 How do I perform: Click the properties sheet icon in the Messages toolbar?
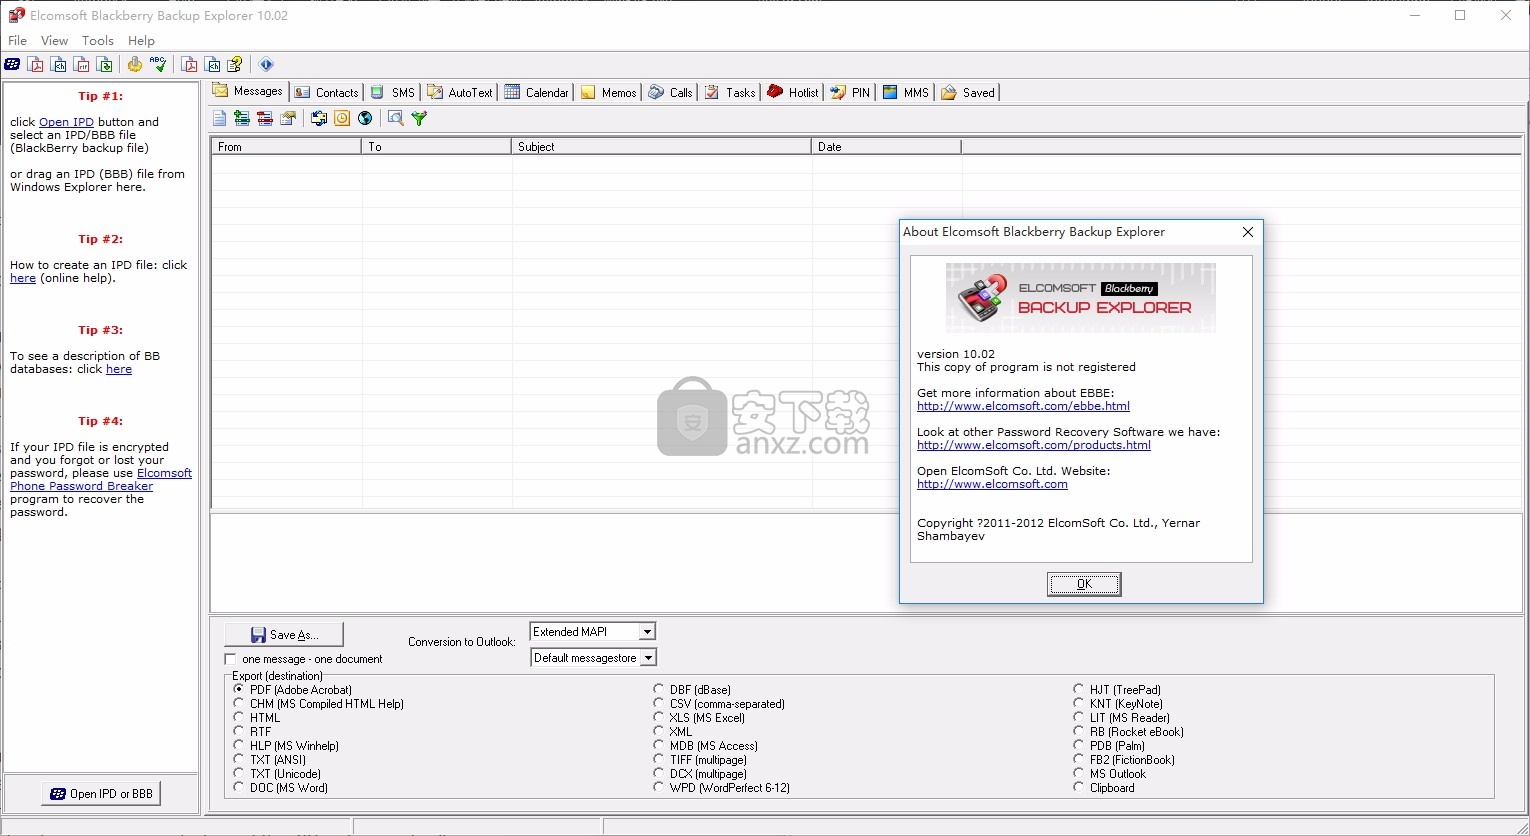[288, 118]
